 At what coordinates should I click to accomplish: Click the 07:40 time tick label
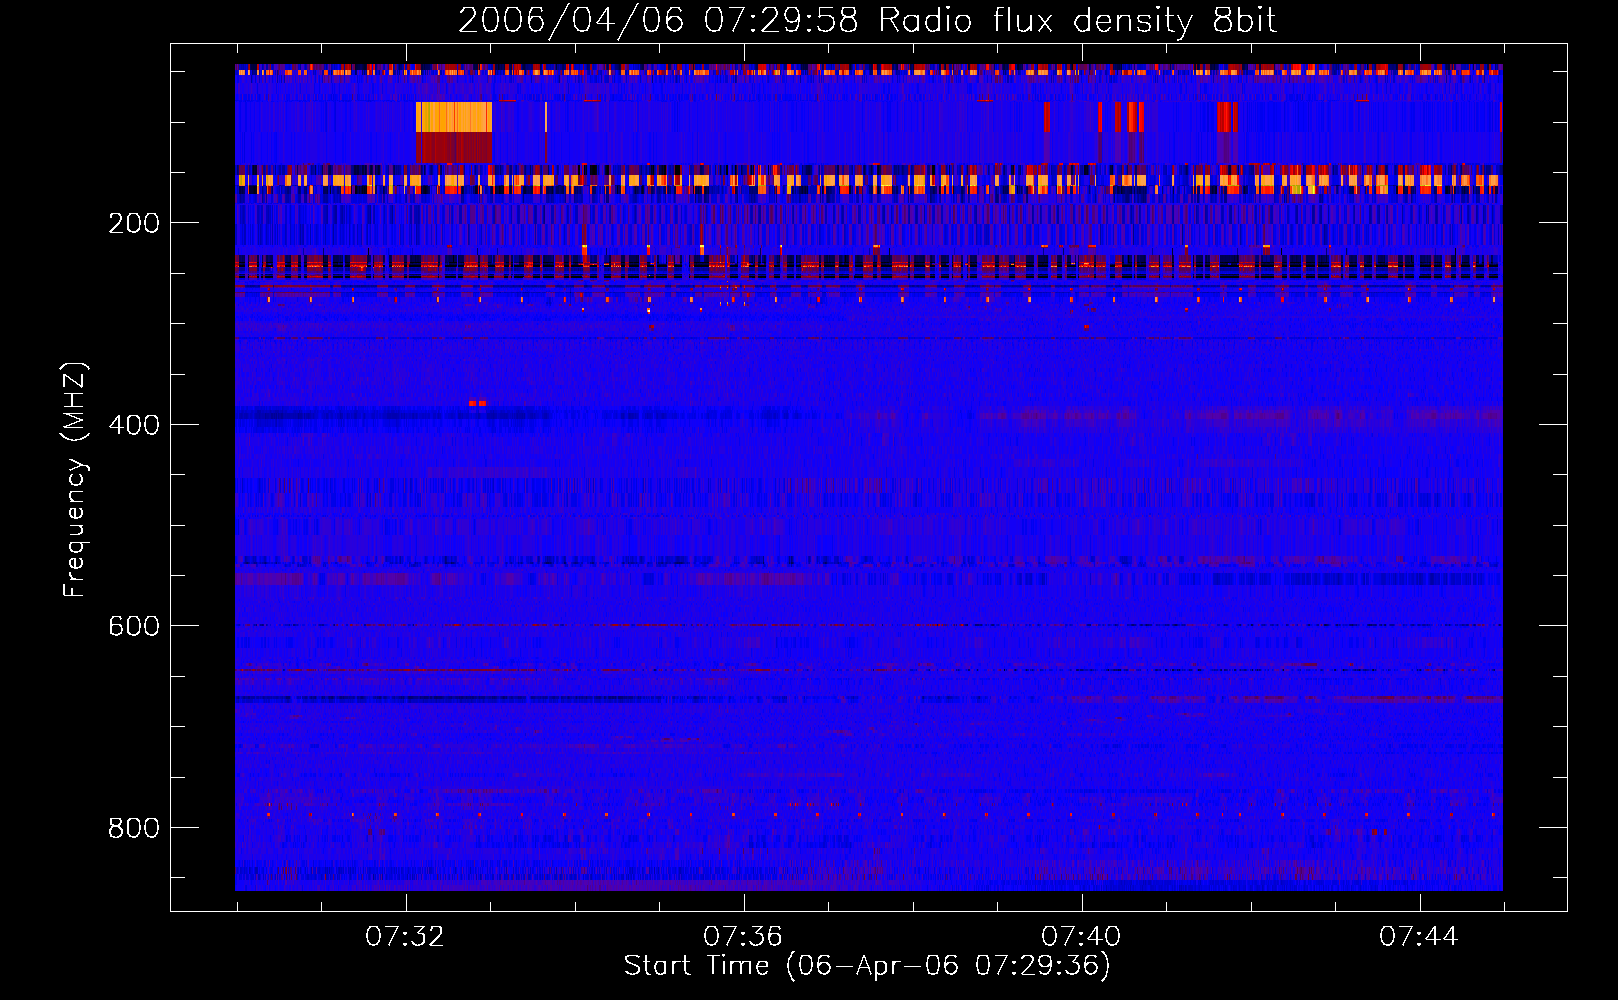pos(1081,937)
